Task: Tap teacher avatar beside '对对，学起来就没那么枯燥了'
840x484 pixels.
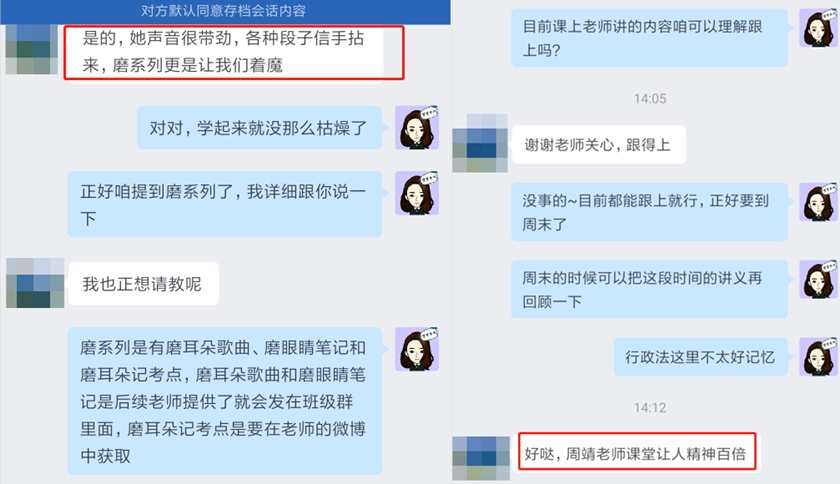Action: pyautogui.click(x=417, y=128)
